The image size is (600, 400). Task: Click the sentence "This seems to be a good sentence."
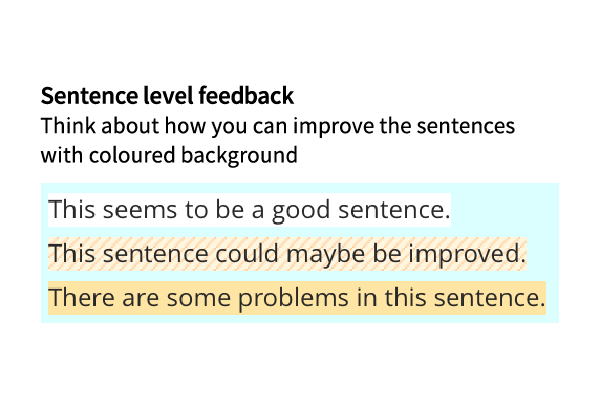(249, 210)
